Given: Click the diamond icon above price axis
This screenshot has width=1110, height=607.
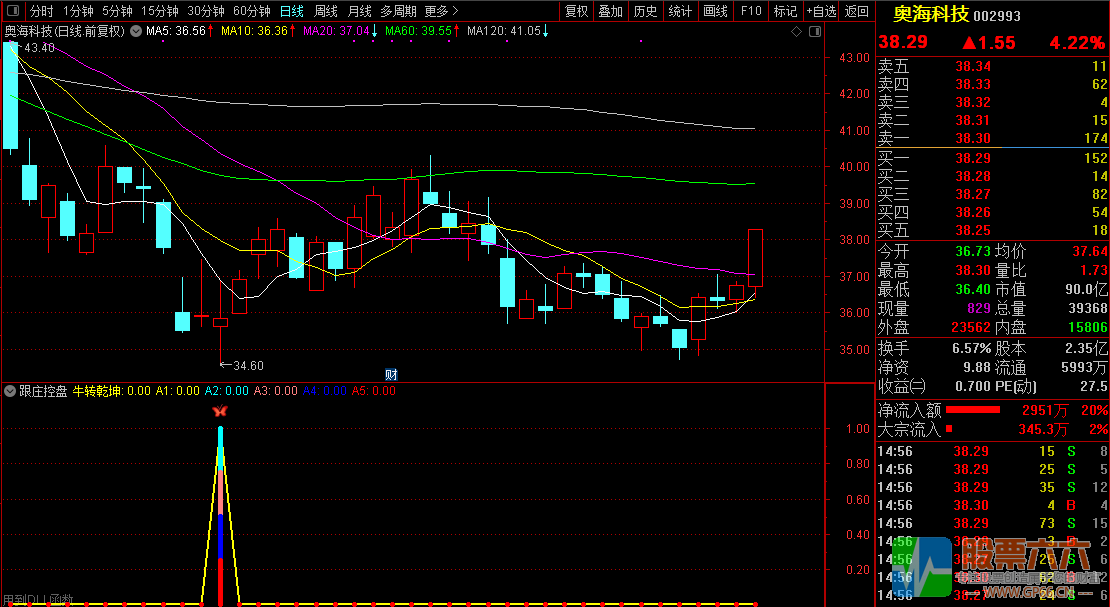Looking at the screenshot, I should 796,31.
